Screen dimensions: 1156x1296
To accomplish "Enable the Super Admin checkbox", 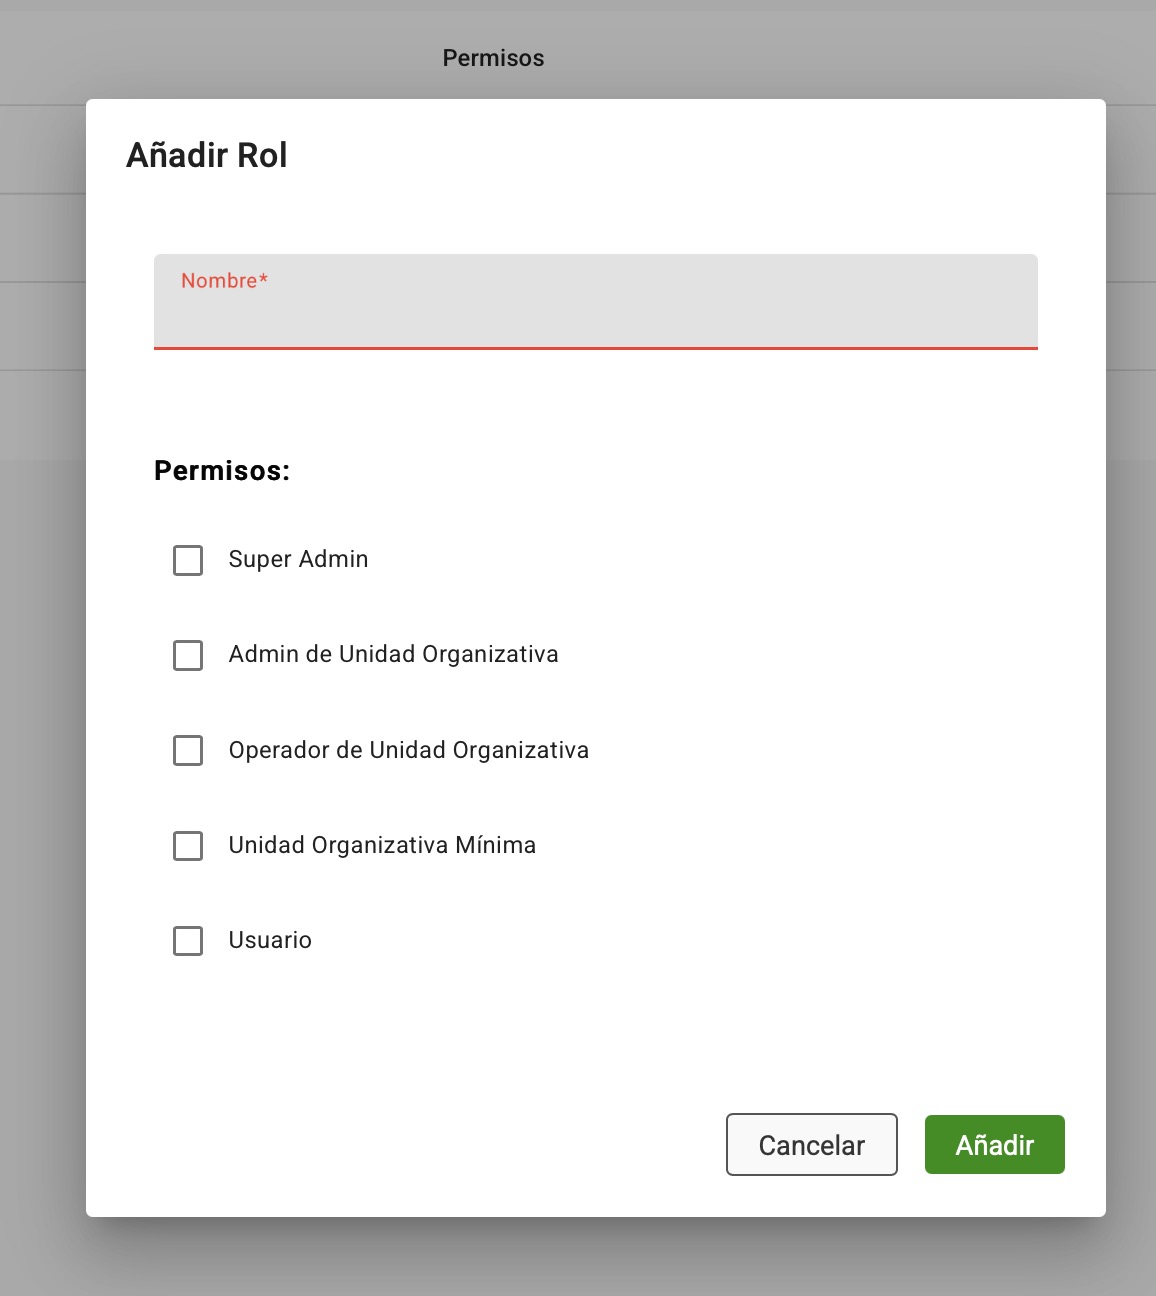I will 188,560.
